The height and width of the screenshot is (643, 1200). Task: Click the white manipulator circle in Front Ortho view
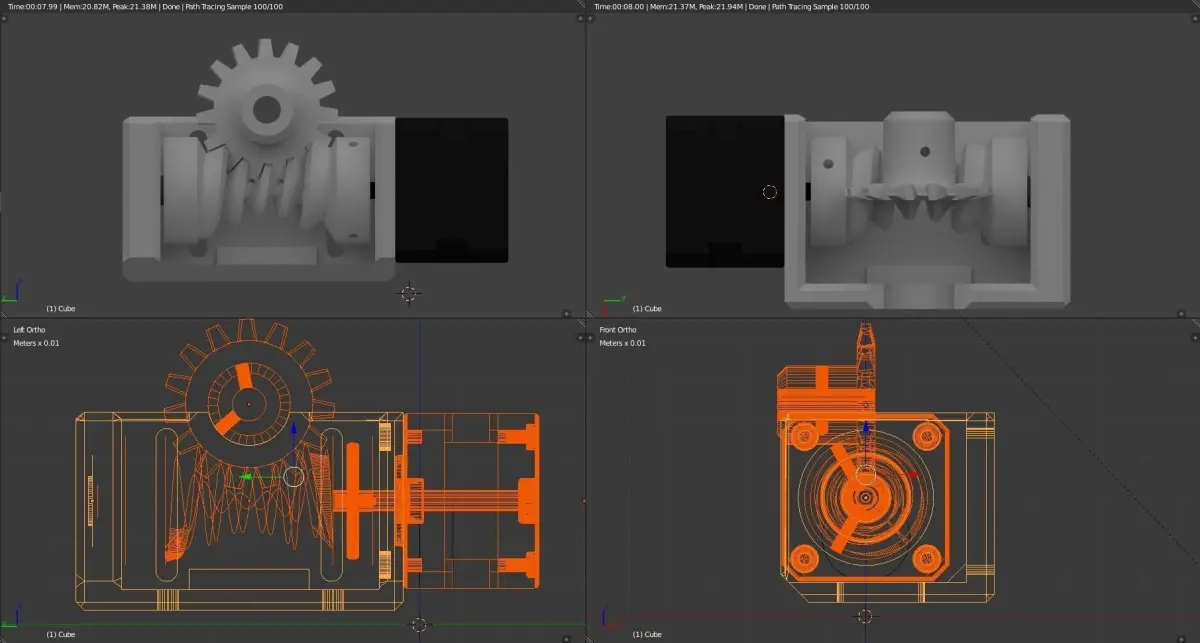click(x=865, y=476)
